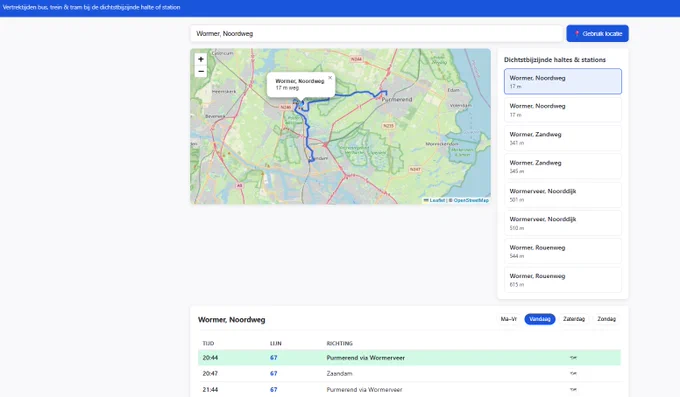Zoom out on the map
The width and height of the screenshot is (680, 397).
coord(200,71)
